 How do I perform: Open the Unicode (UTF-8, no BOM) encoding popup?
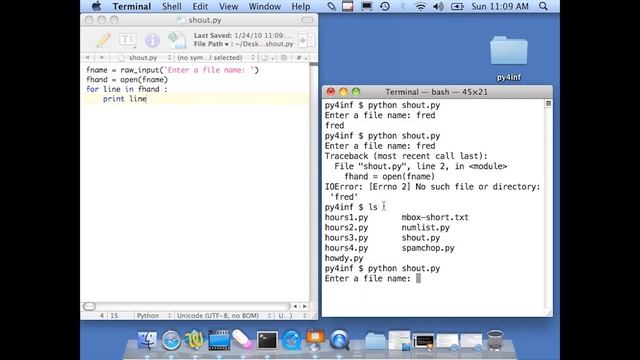223,316
